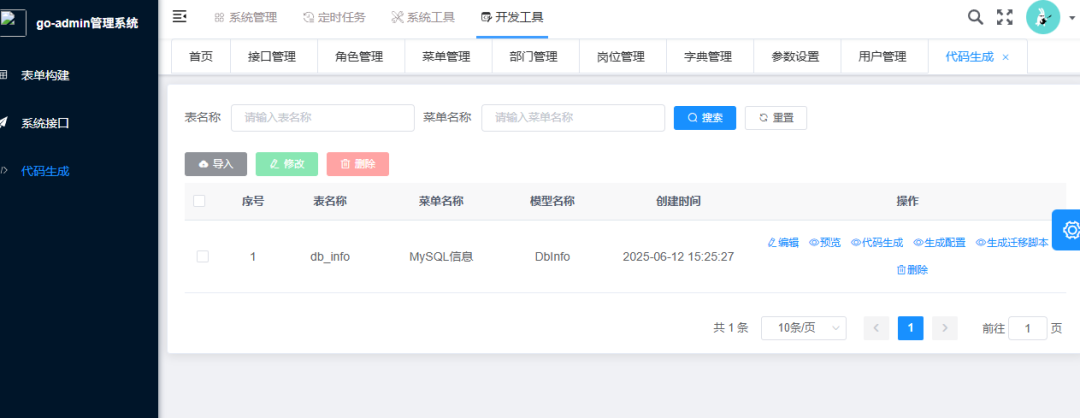The width and height of the screenshot is (1080, 418).
Task: Click the db_info table name cell
Action: point(330,257)
